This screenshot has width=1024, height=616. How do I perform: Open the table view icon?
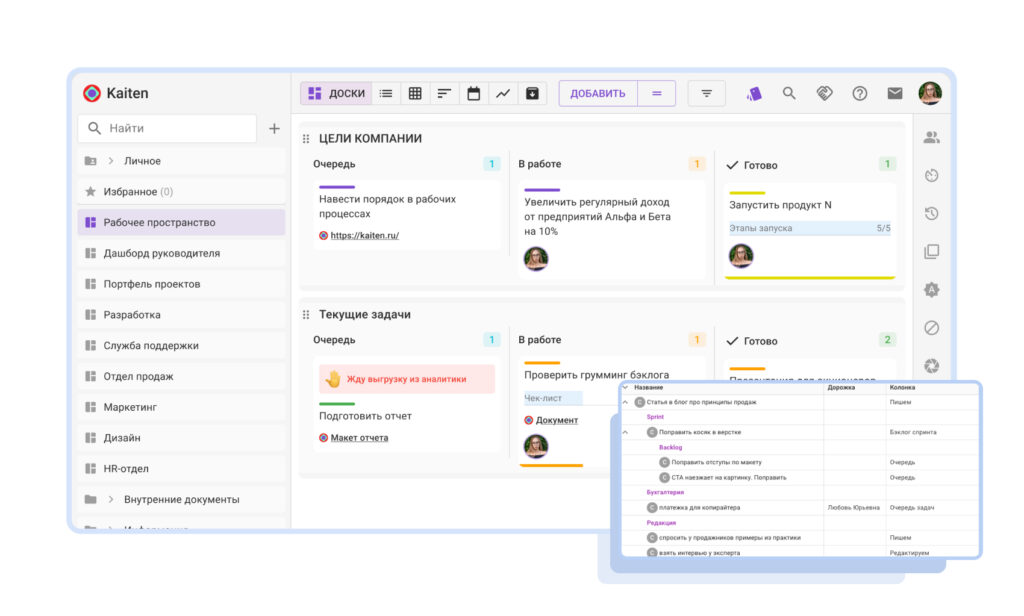click(x=414, y=93)
